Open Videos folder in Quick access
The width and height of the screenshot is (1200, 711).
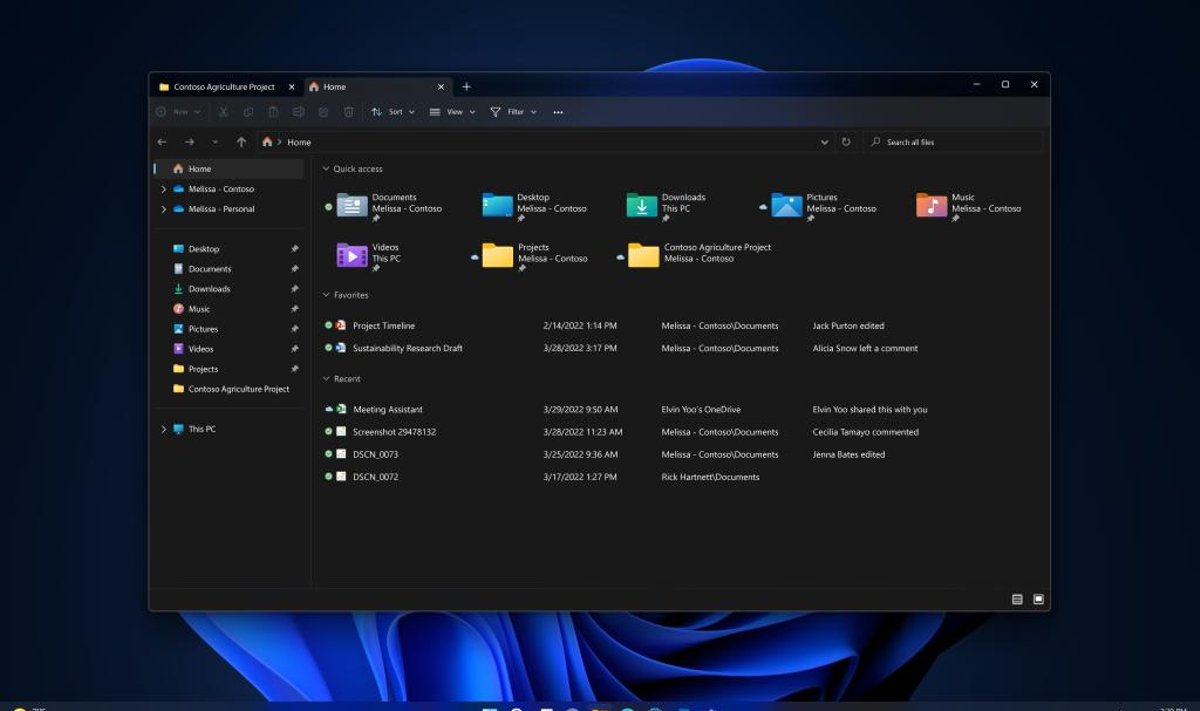point(368,256)
